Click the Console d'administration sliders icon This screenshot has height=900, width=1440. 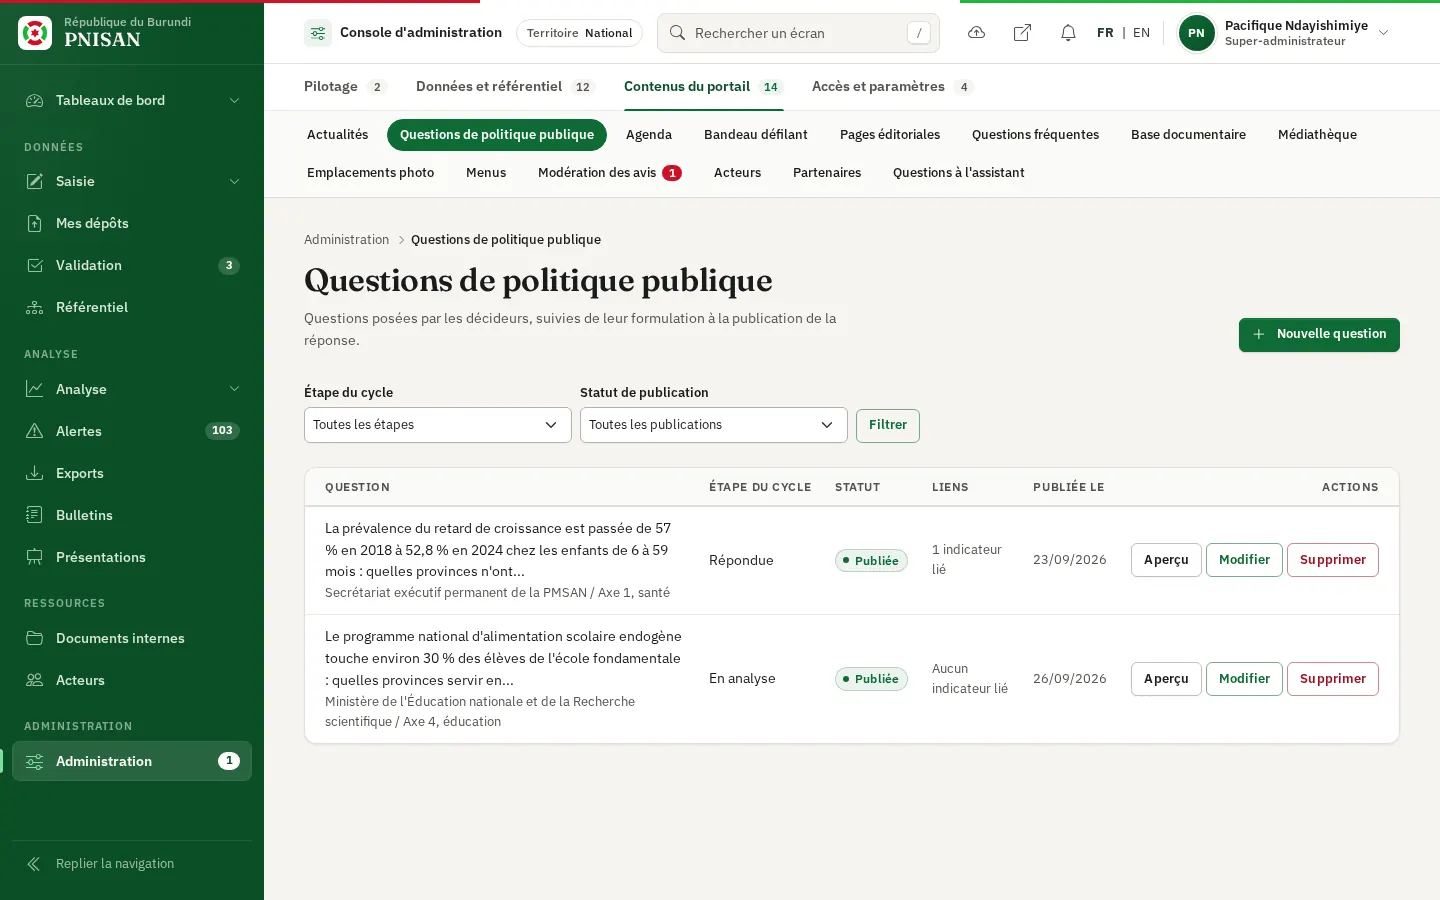[318, 33]
